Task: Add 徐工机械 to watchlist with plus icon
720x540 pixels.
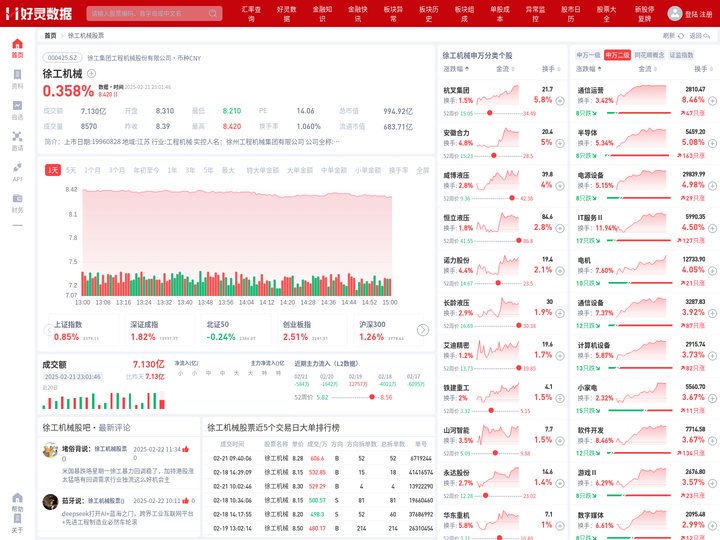Action: pyautogui.click(x=91, y=73)
